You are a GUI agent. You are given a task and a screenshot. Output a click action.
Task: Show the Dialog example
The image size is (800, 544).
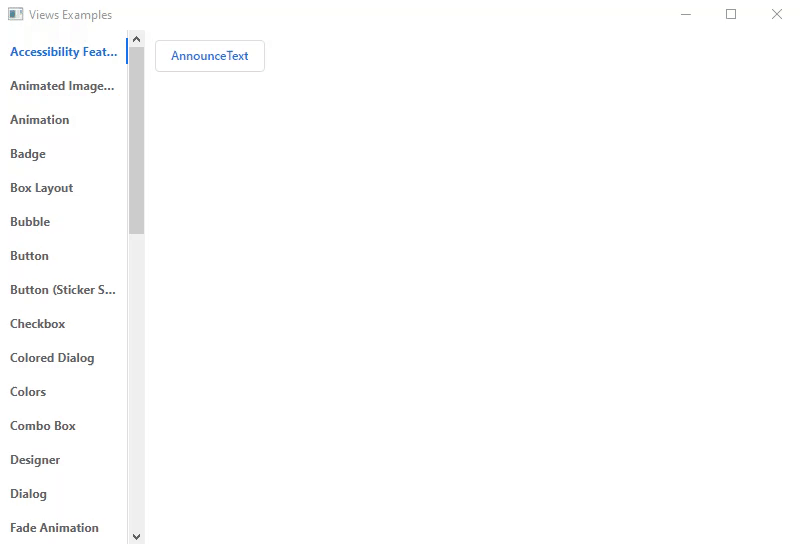[x=29, y=494]
